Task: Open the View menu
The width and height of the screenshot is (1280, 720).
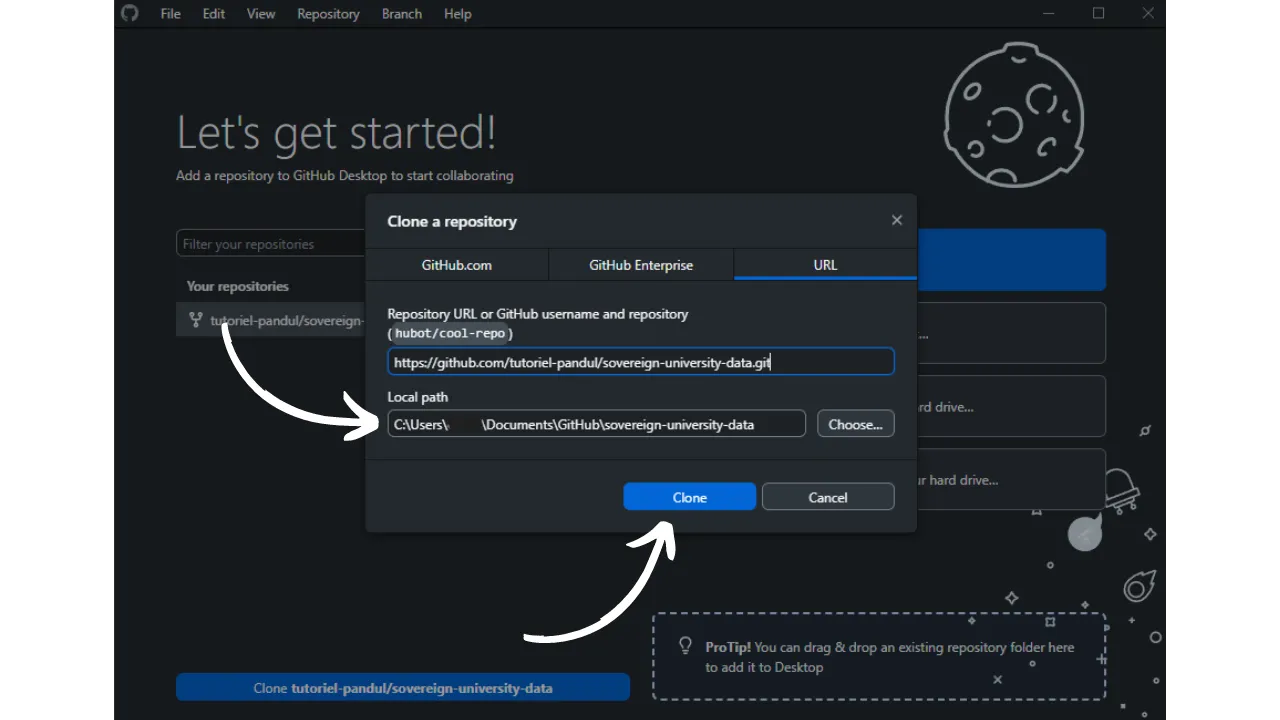Action: pyautogui.click(x=261, y=14)
